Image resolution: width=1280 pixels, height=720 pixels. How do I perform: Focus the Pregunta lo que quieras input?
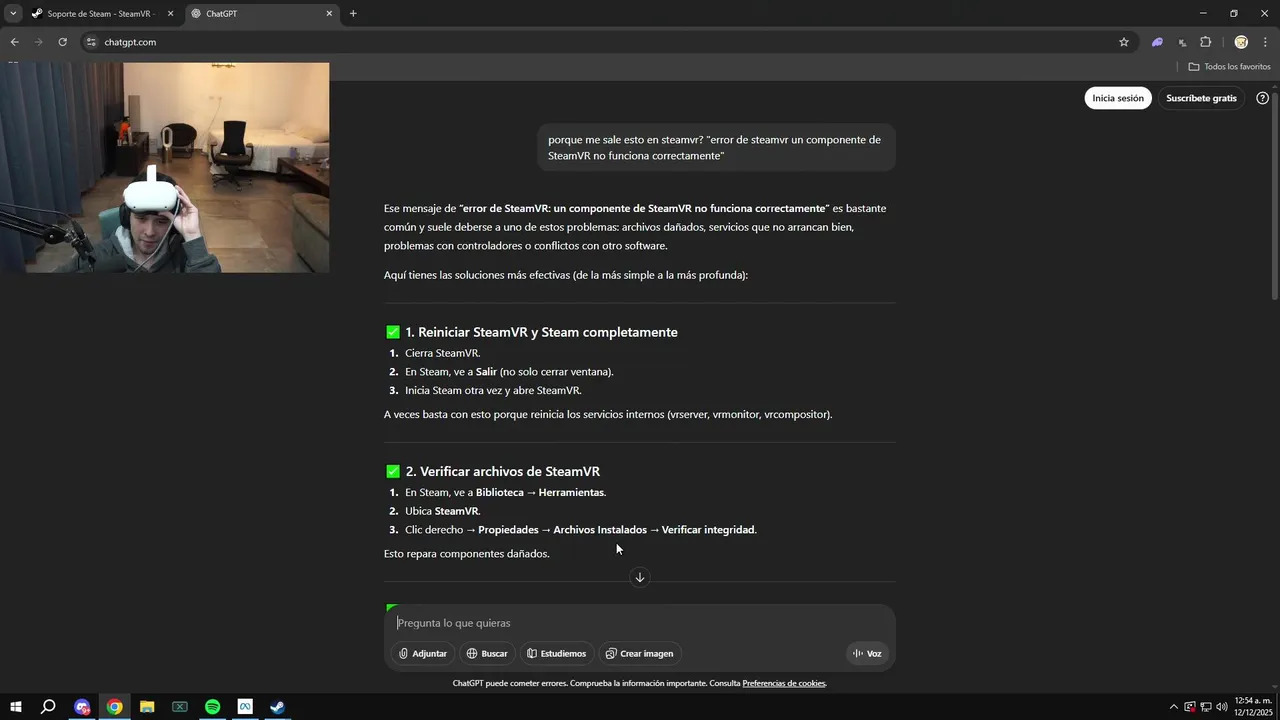[x=640, y=623]
